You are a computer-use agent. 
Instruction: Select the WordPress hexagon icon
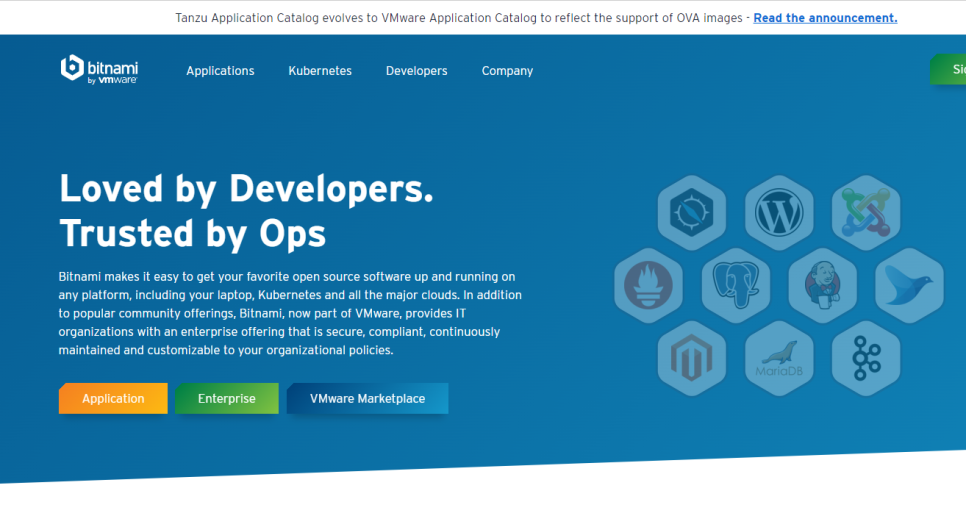pos(779,212)
